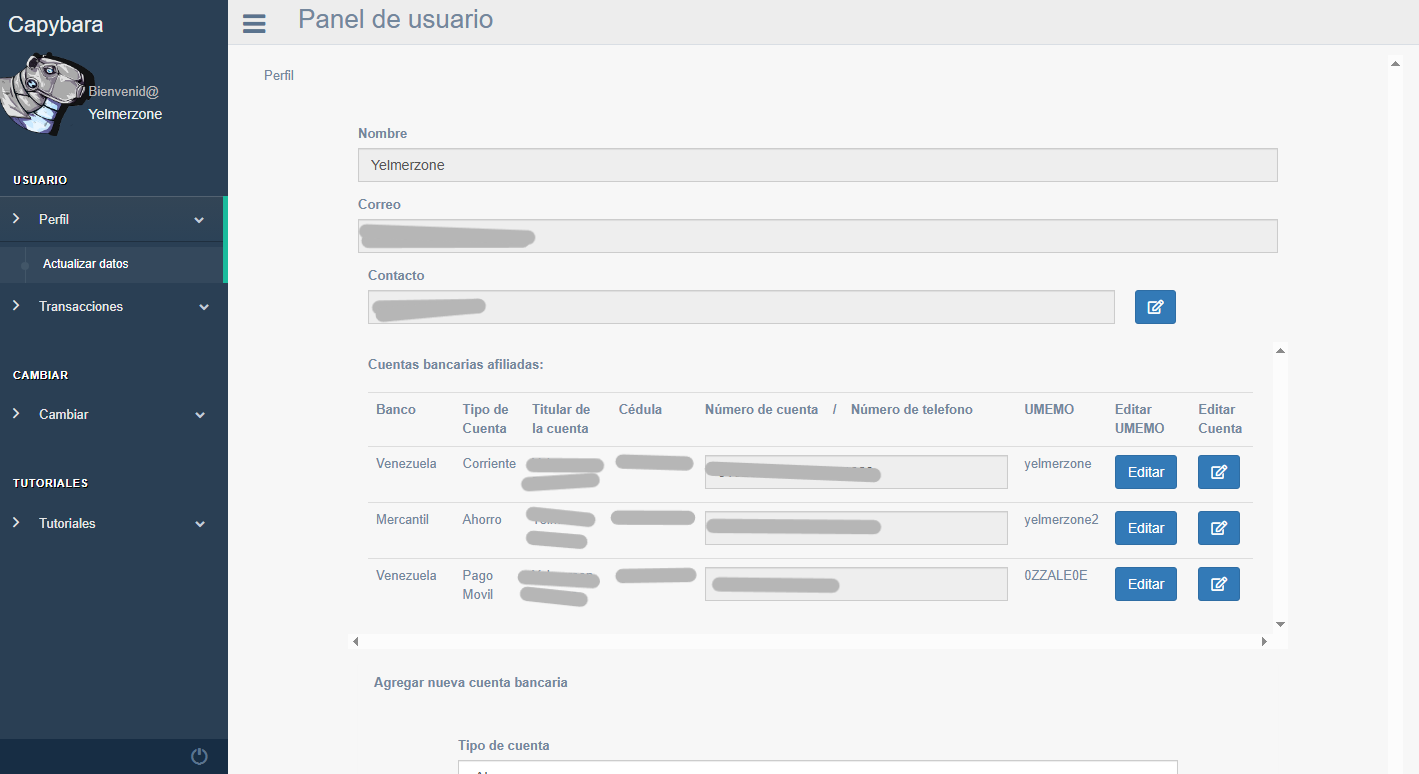Click the Panel de usuario title

[x=395, y=19]
